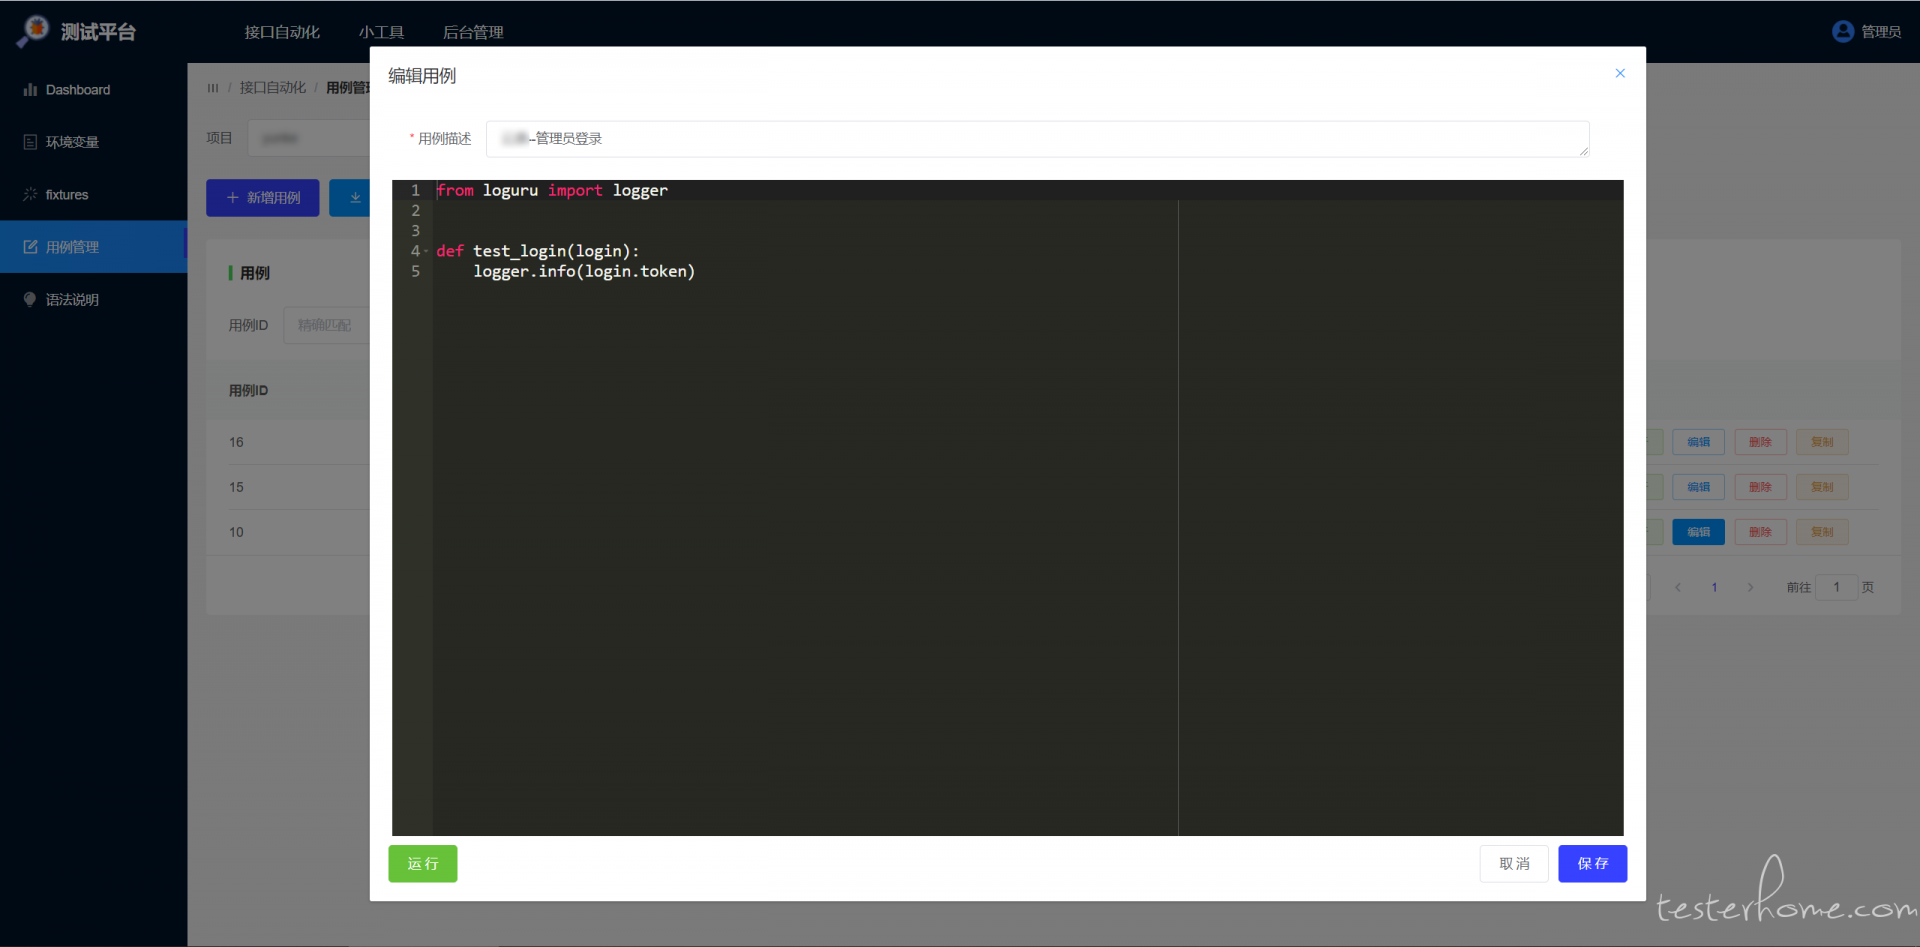This screenshot has width=1920, height=947.
Task: Open 小工具 top navigation menu
Action: tap(381, 32)
